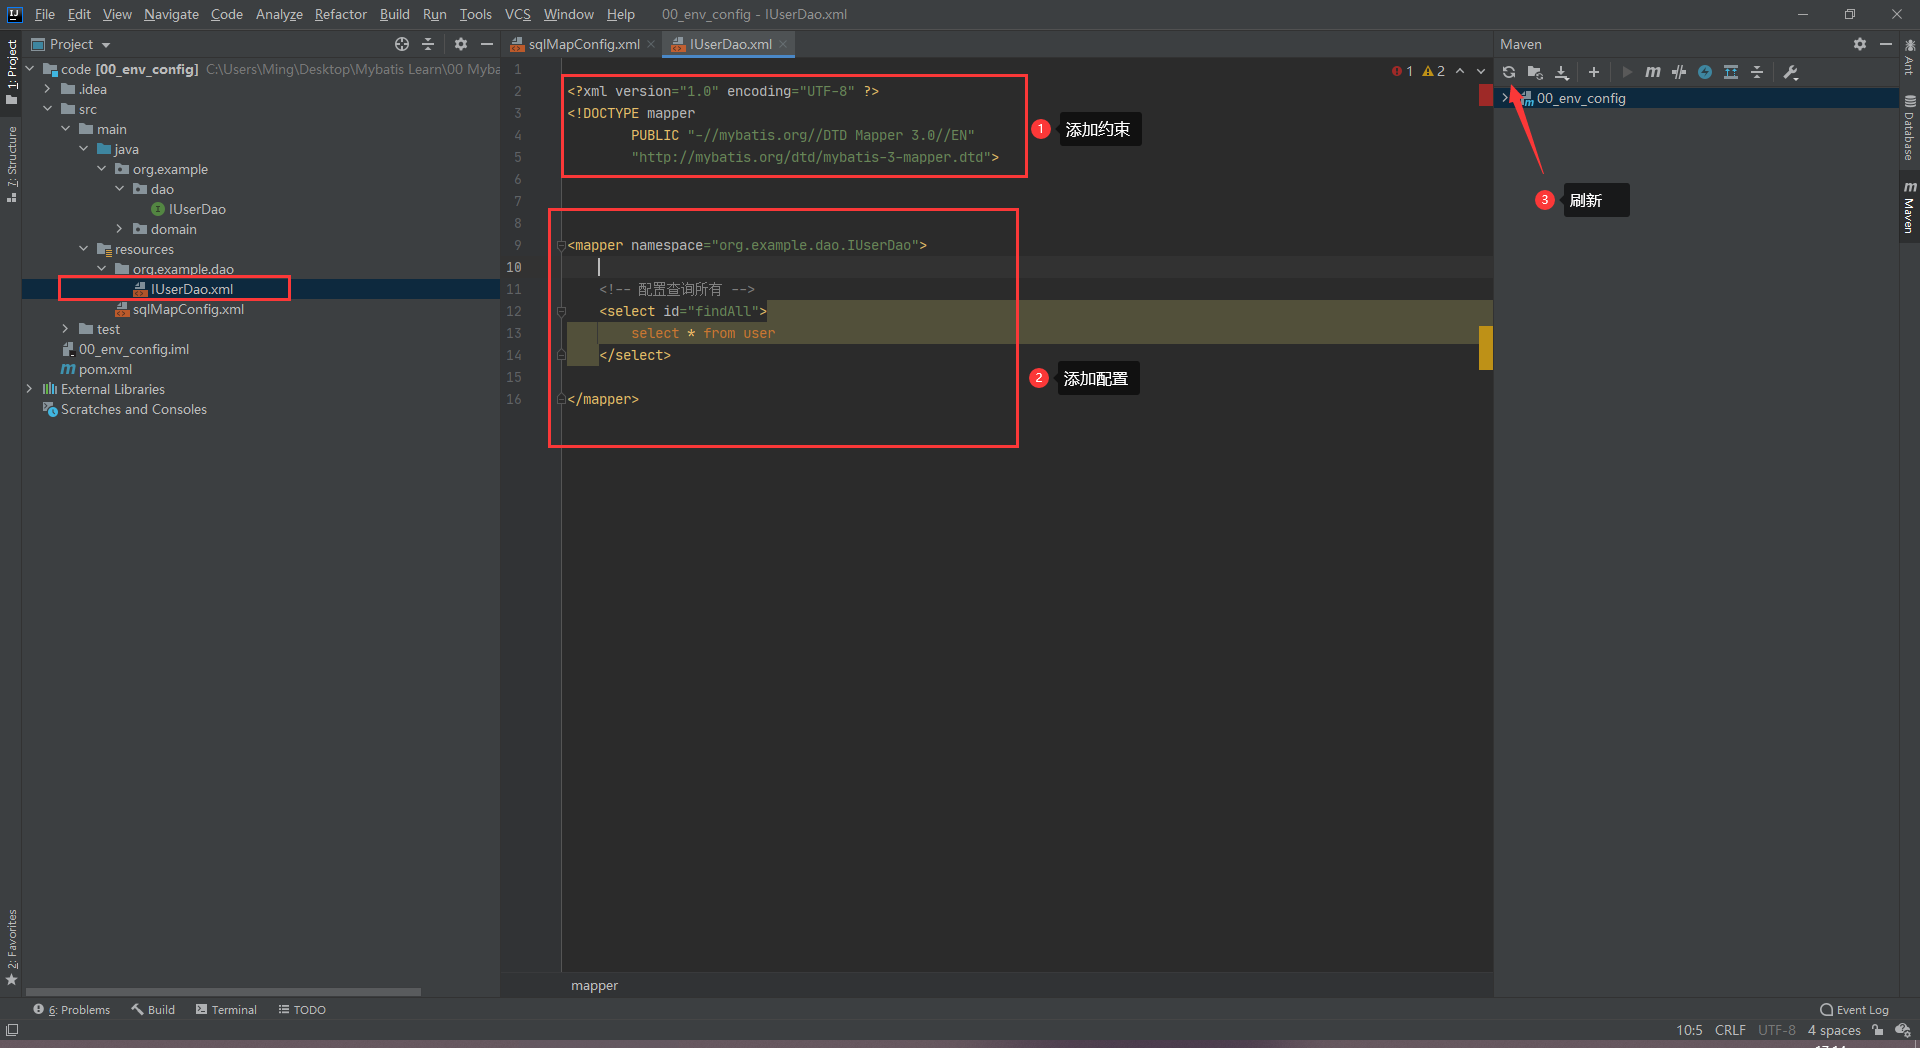Toggle the Structure side tool button
The image size is (1920, 1048).
11,165
